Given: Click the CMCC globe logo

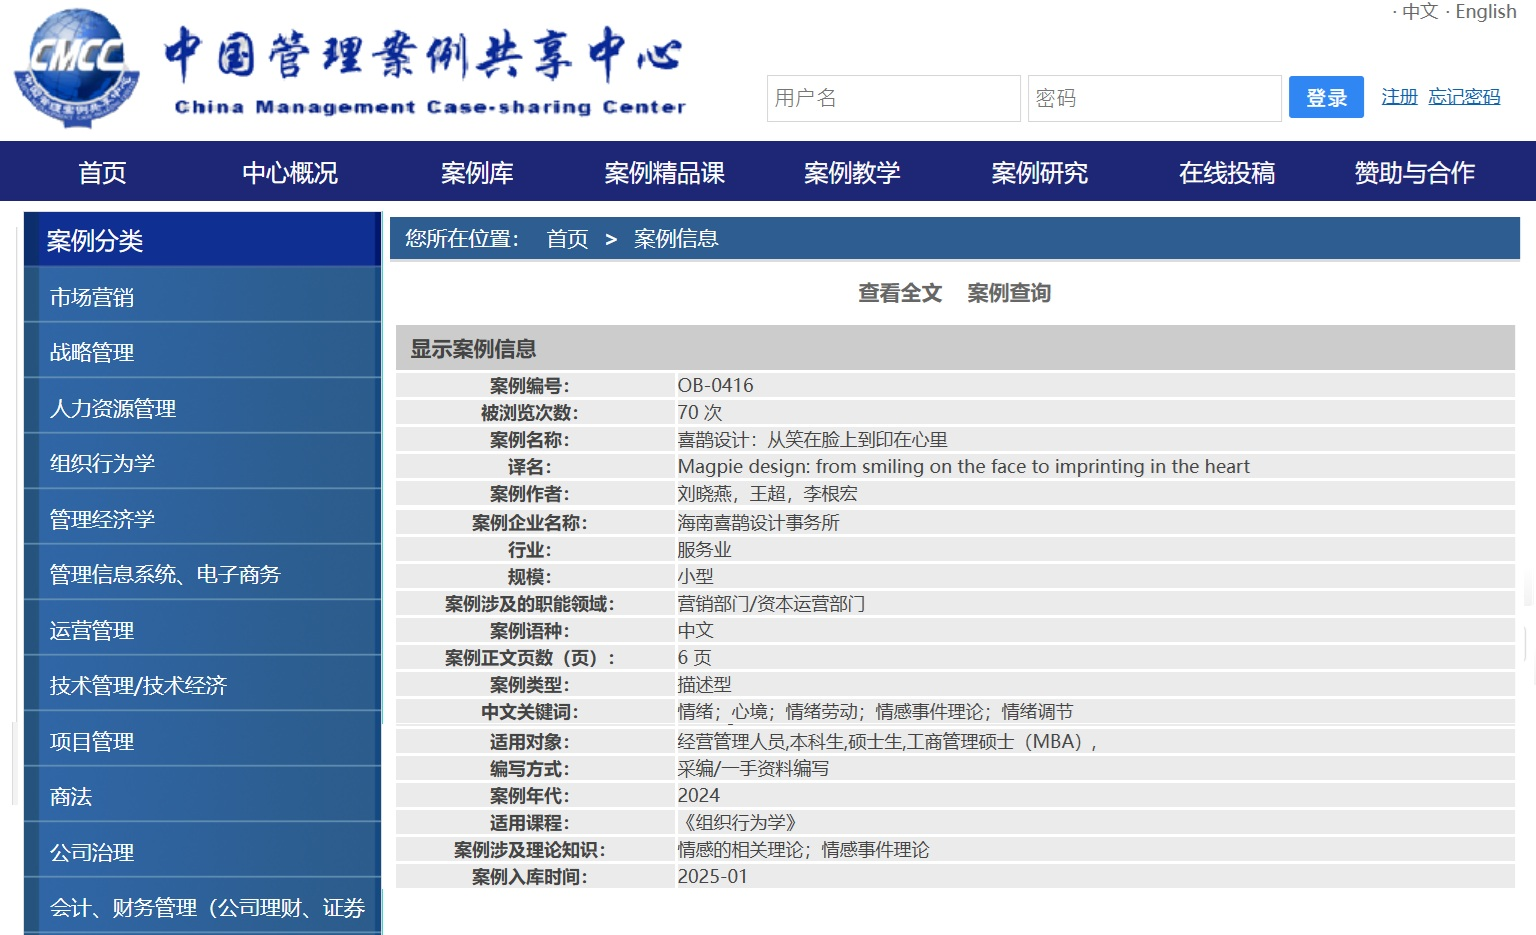Looking at the screenshot, I should click(76, 68).
